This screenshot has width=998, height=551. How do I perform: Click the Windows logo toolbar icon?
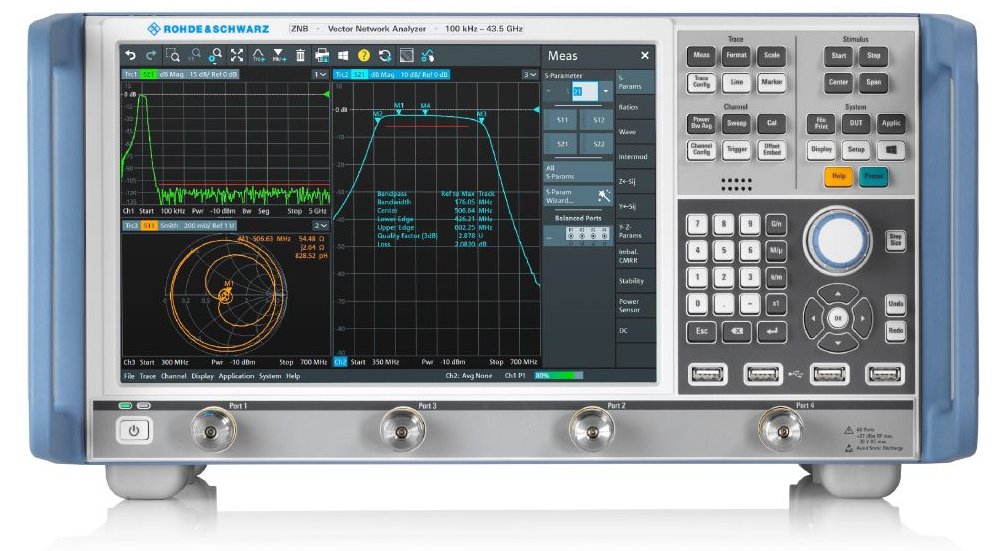[342, 56]
